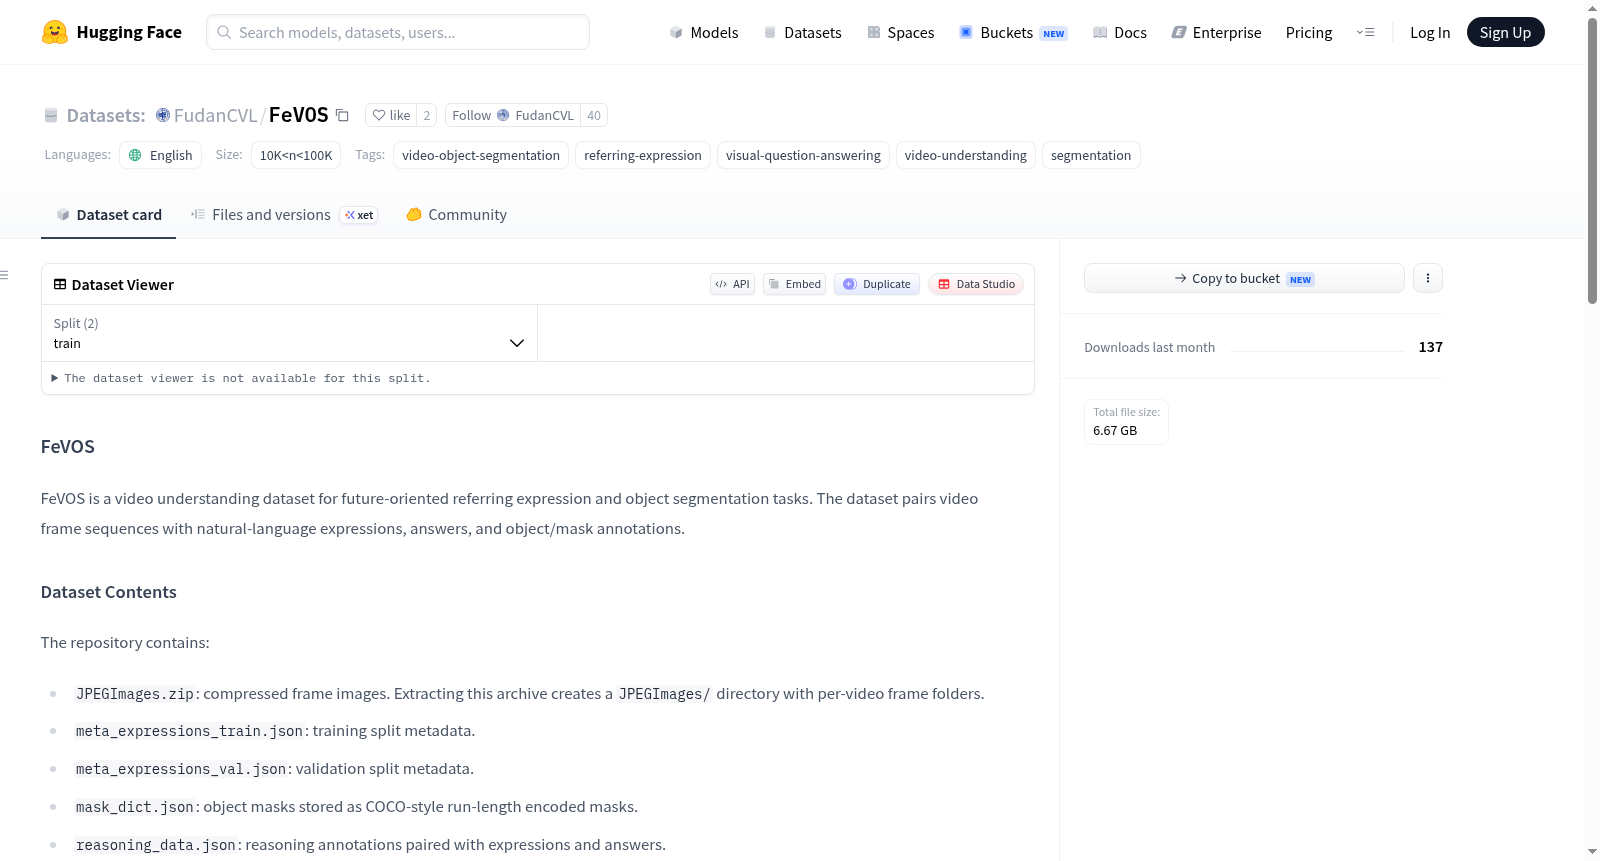
Task: Focus the search models, datasets, users field
Action: (x=398, y=32)
